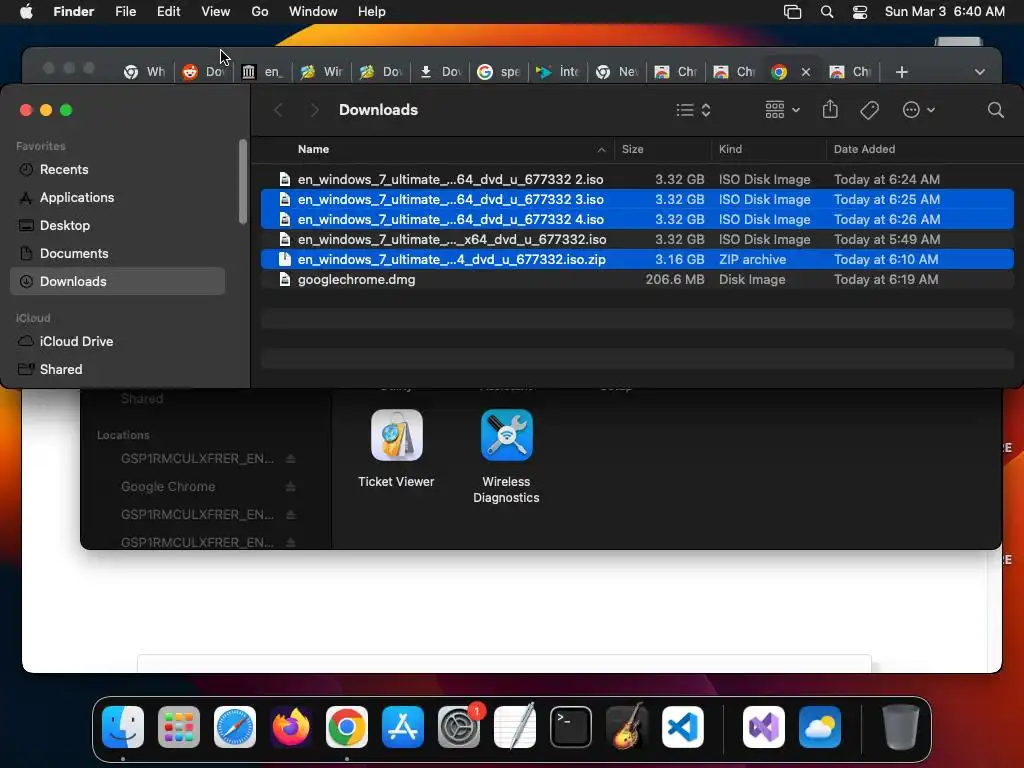Eject Google Chrome volume in back window
Image resolution: width=1024 pixels, height=768 pixels.
(291, 487)
